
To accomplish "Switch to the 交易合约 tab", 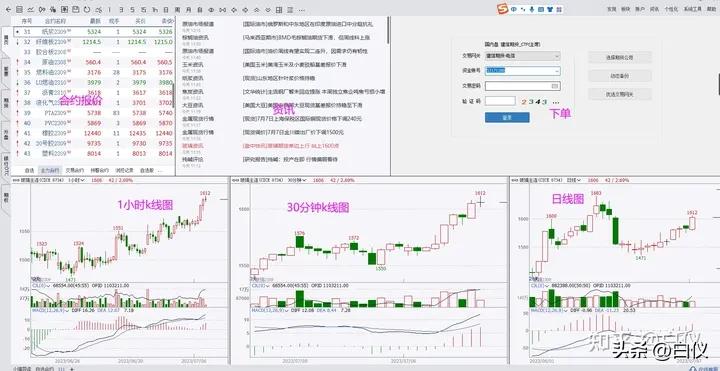I will (74, 170).
